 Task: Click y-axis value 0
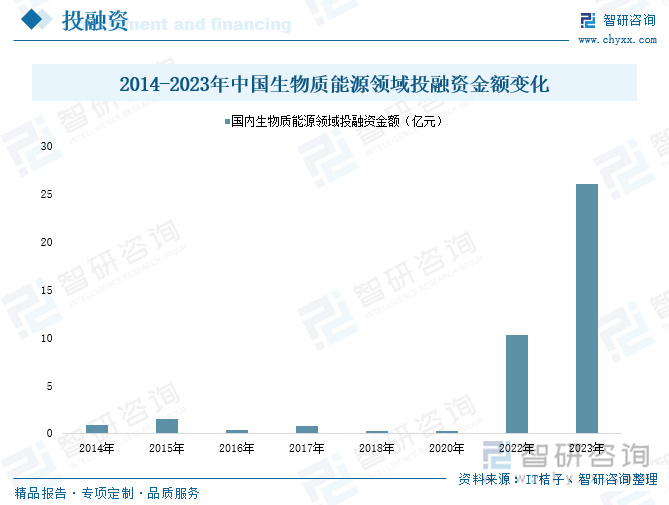point(49,433)
